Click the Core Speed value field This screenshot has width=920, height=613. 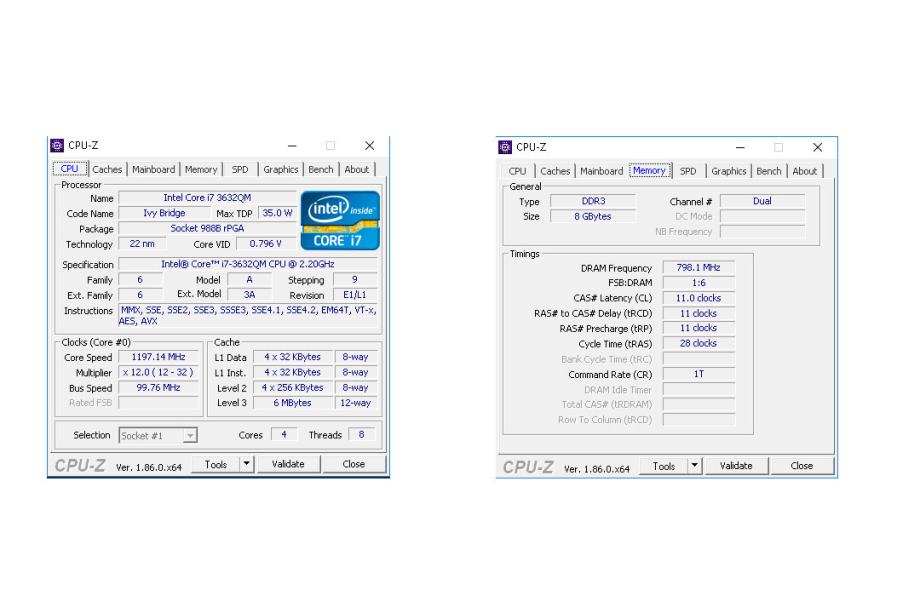point(157,357)
